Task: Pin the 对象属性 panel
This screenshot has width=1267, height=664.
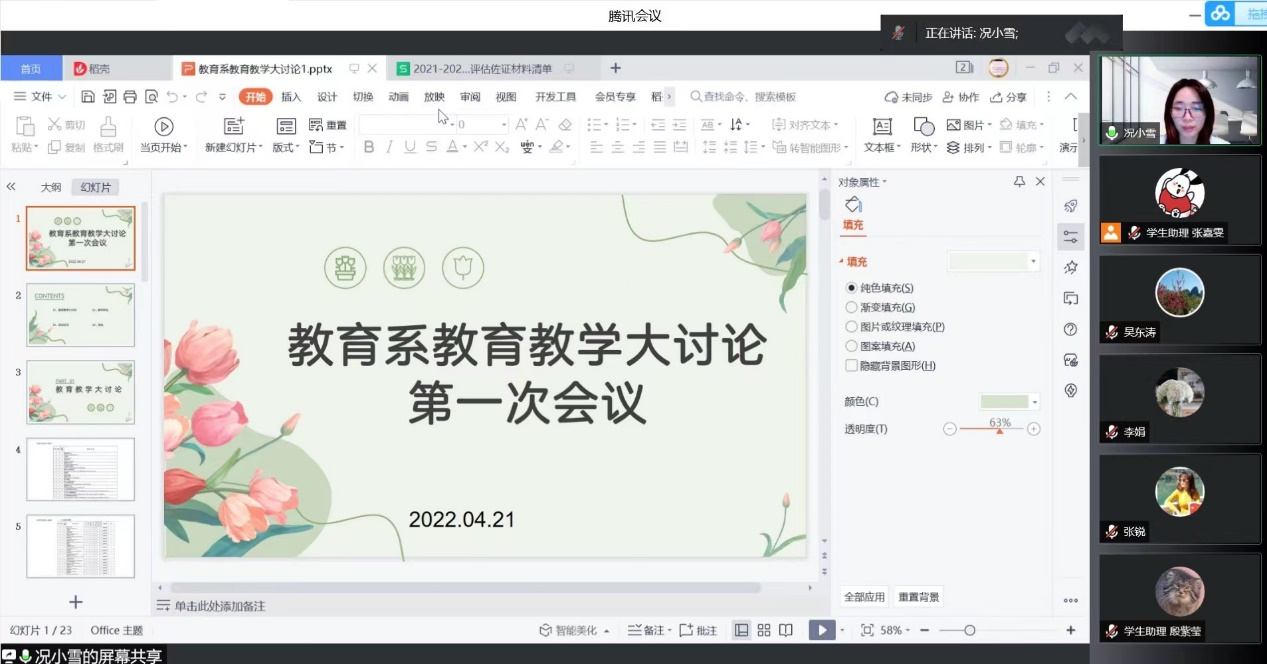Action: click(x=1019, y=182)
